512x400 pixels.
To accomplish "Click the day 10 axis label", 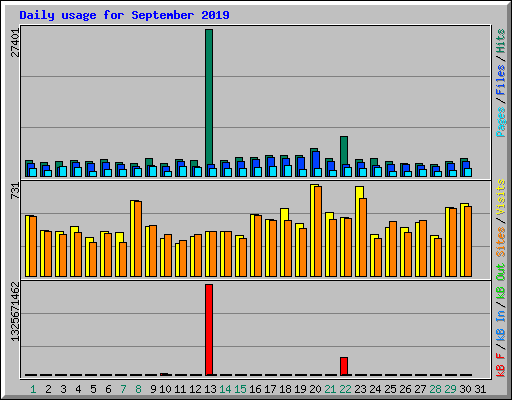I will coord(165,389).
